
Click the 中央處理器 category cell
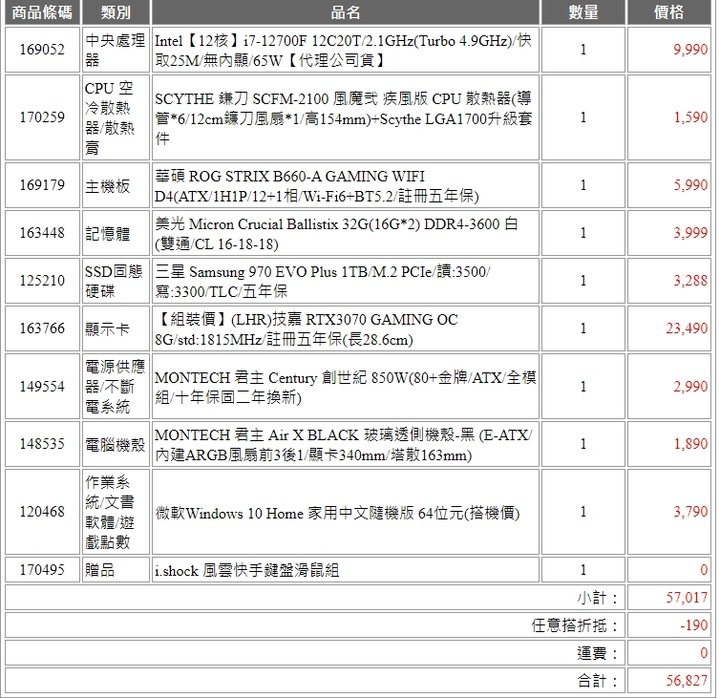(x=116, y=50)
